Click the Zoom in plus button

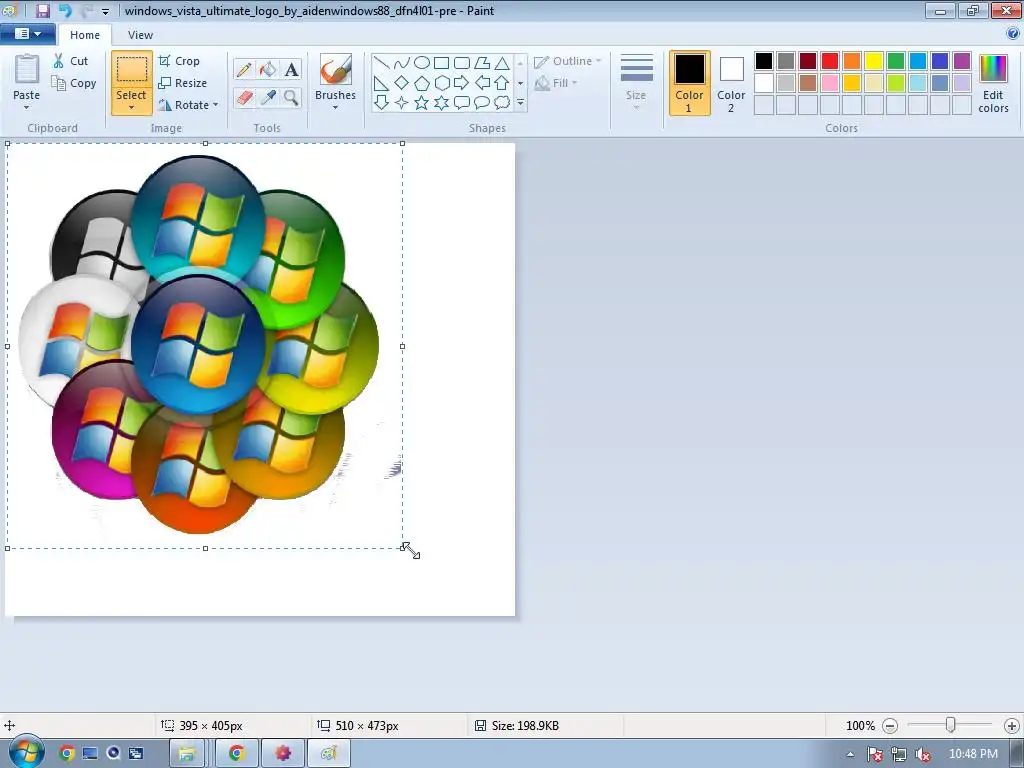click(1012, 726)
